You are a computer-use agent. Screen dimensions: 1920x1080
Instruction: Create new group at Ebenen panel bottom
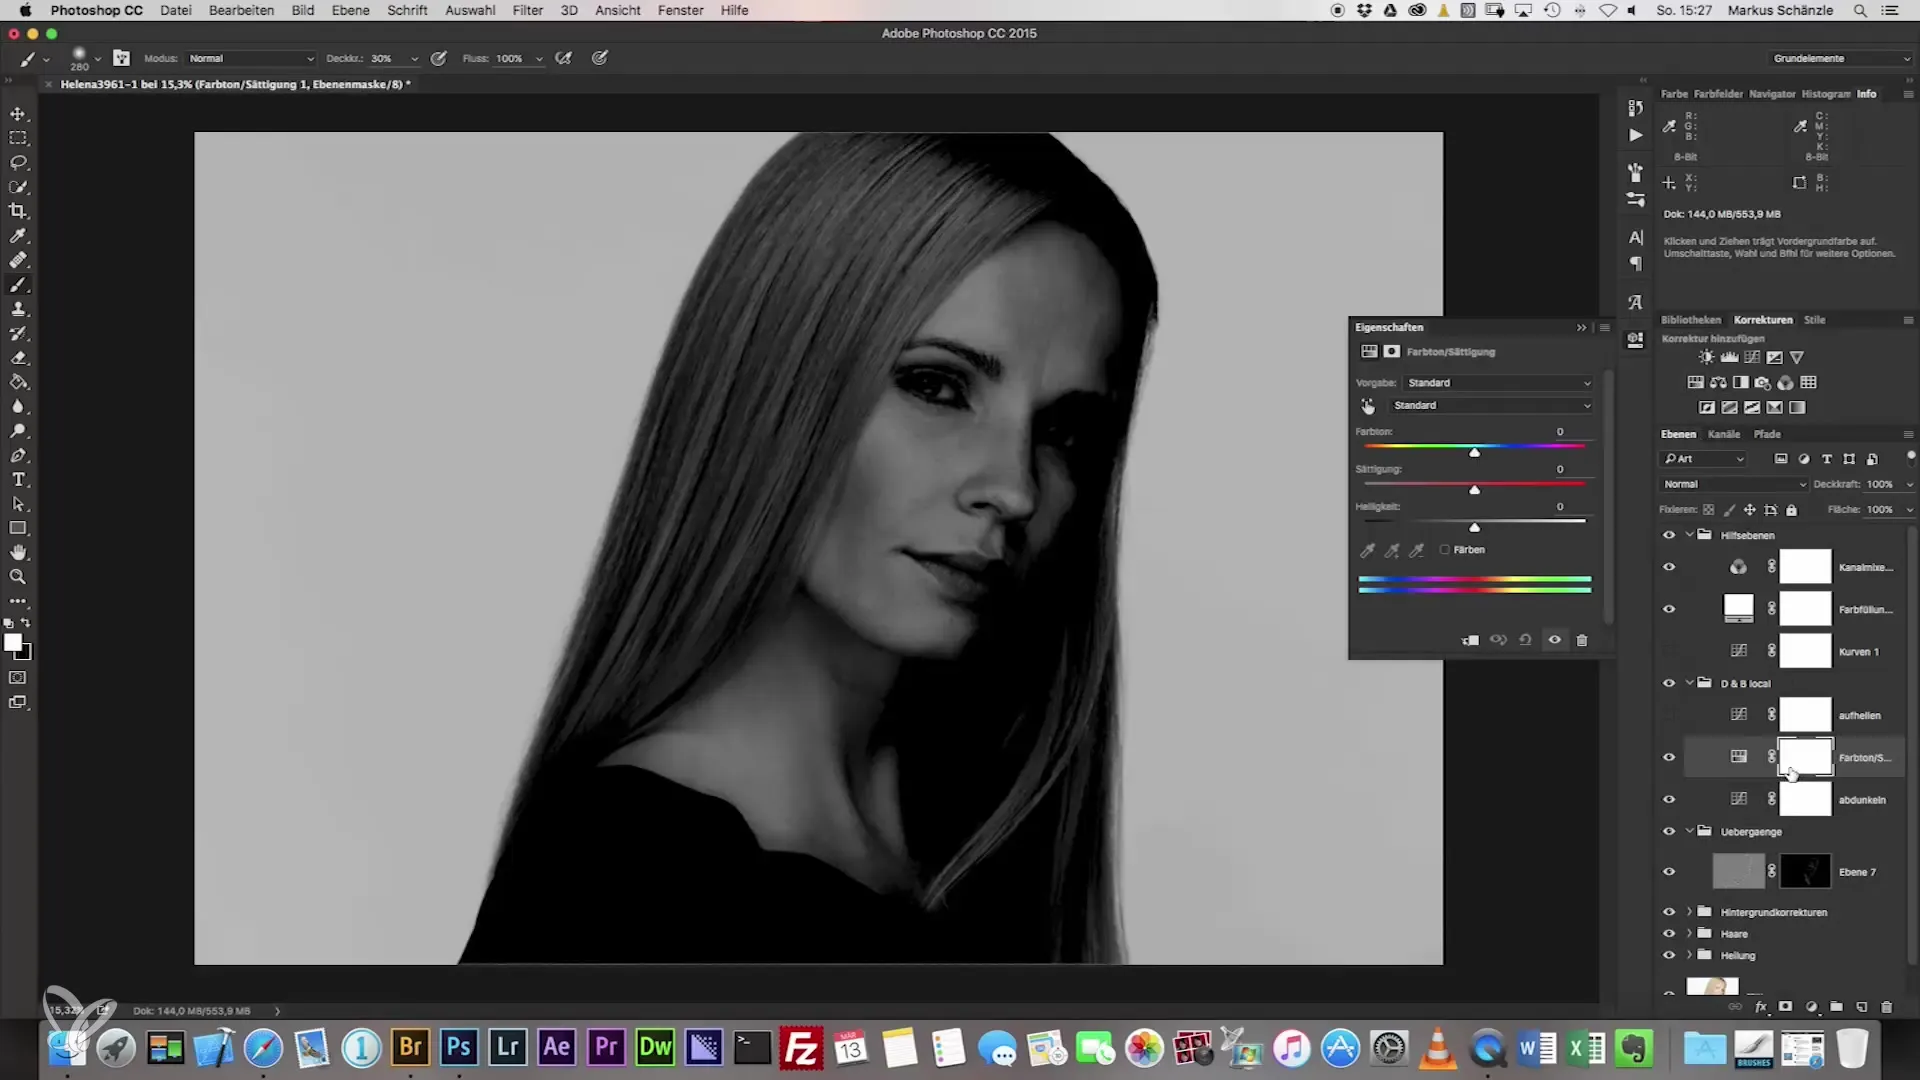pos(1836,1007)
